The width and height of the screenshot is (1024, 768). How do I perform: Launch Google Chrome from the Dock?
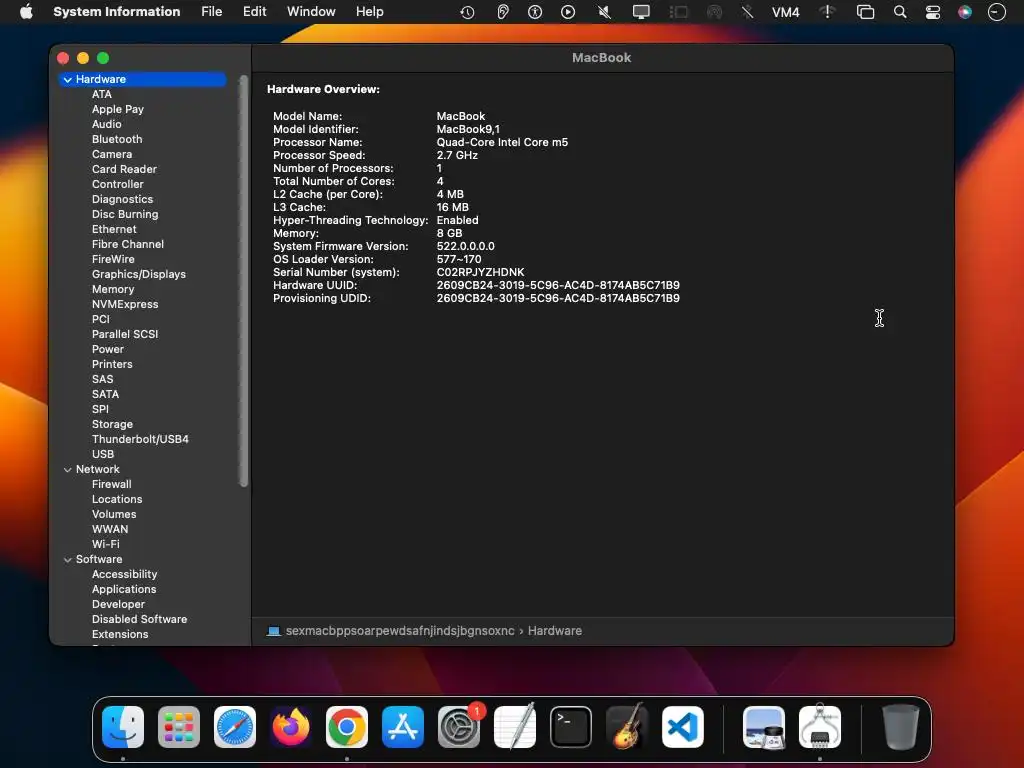(x=347, y=727)
